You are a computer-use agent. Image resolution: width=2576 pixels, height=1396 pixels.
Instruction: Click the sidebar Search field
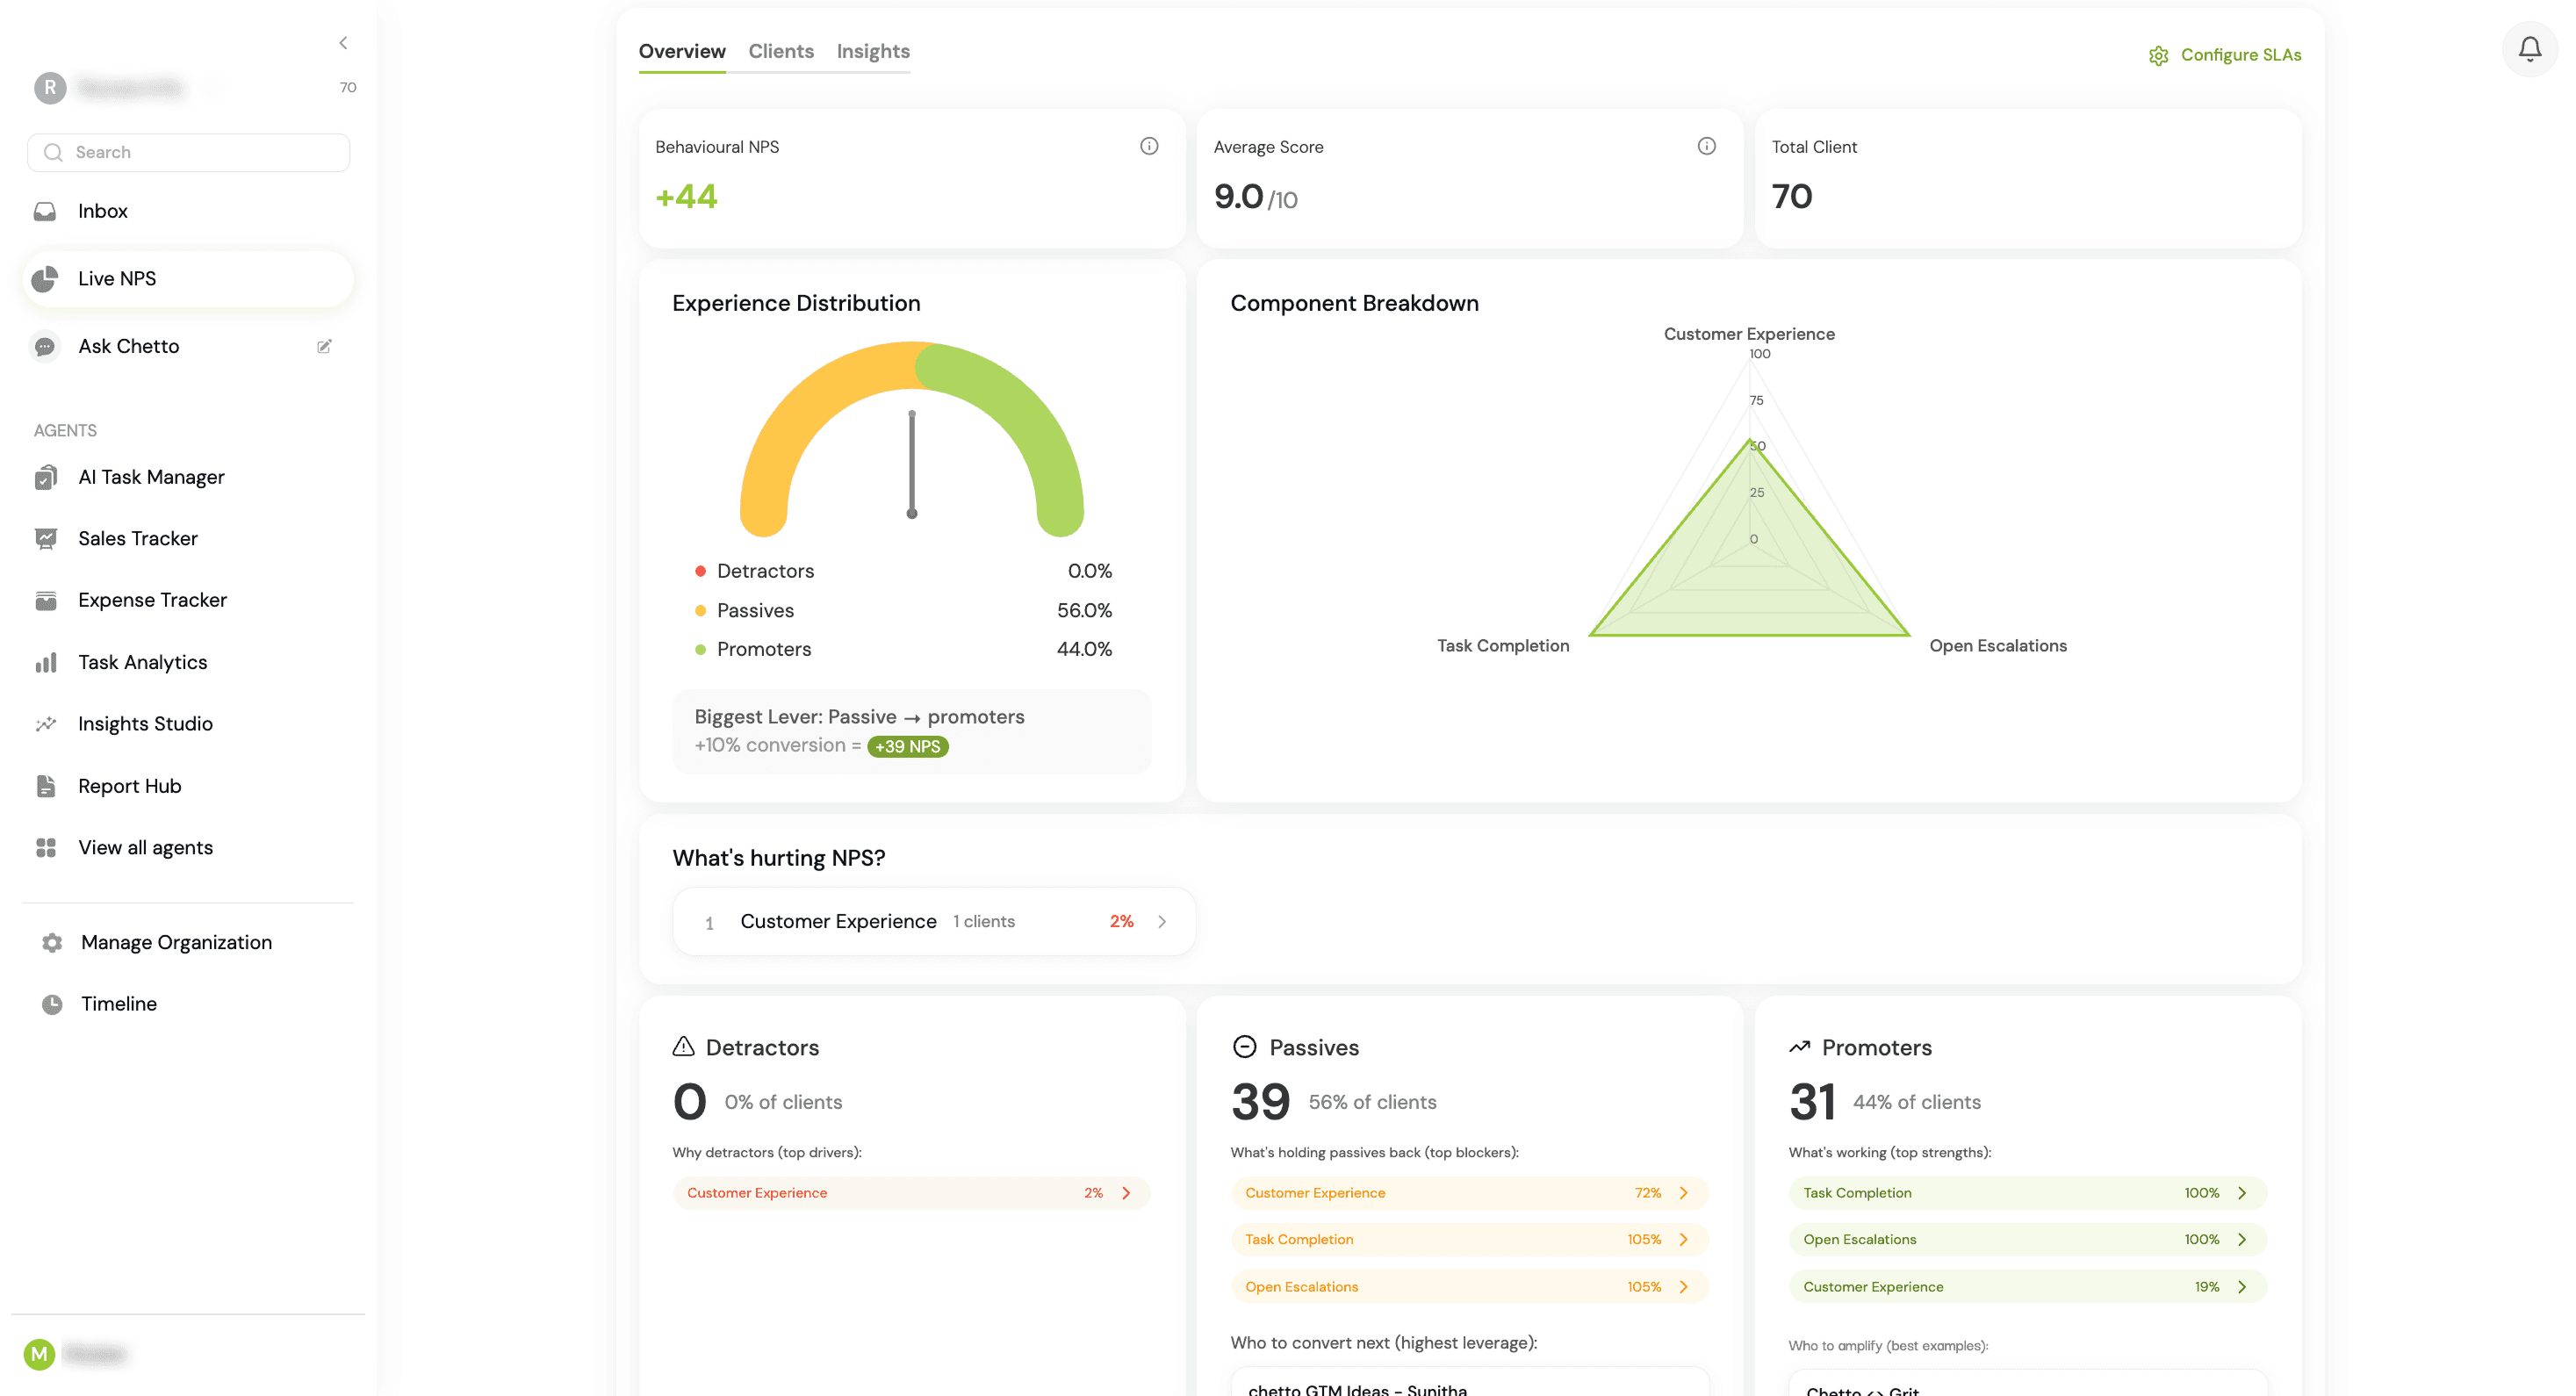tap(190, 152)
